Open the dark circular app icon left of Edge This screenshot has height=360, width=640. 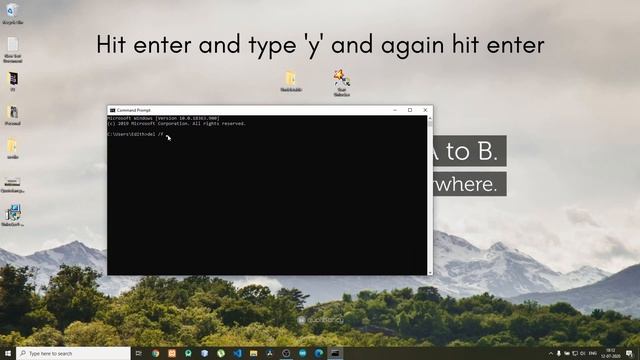(286, 353)
